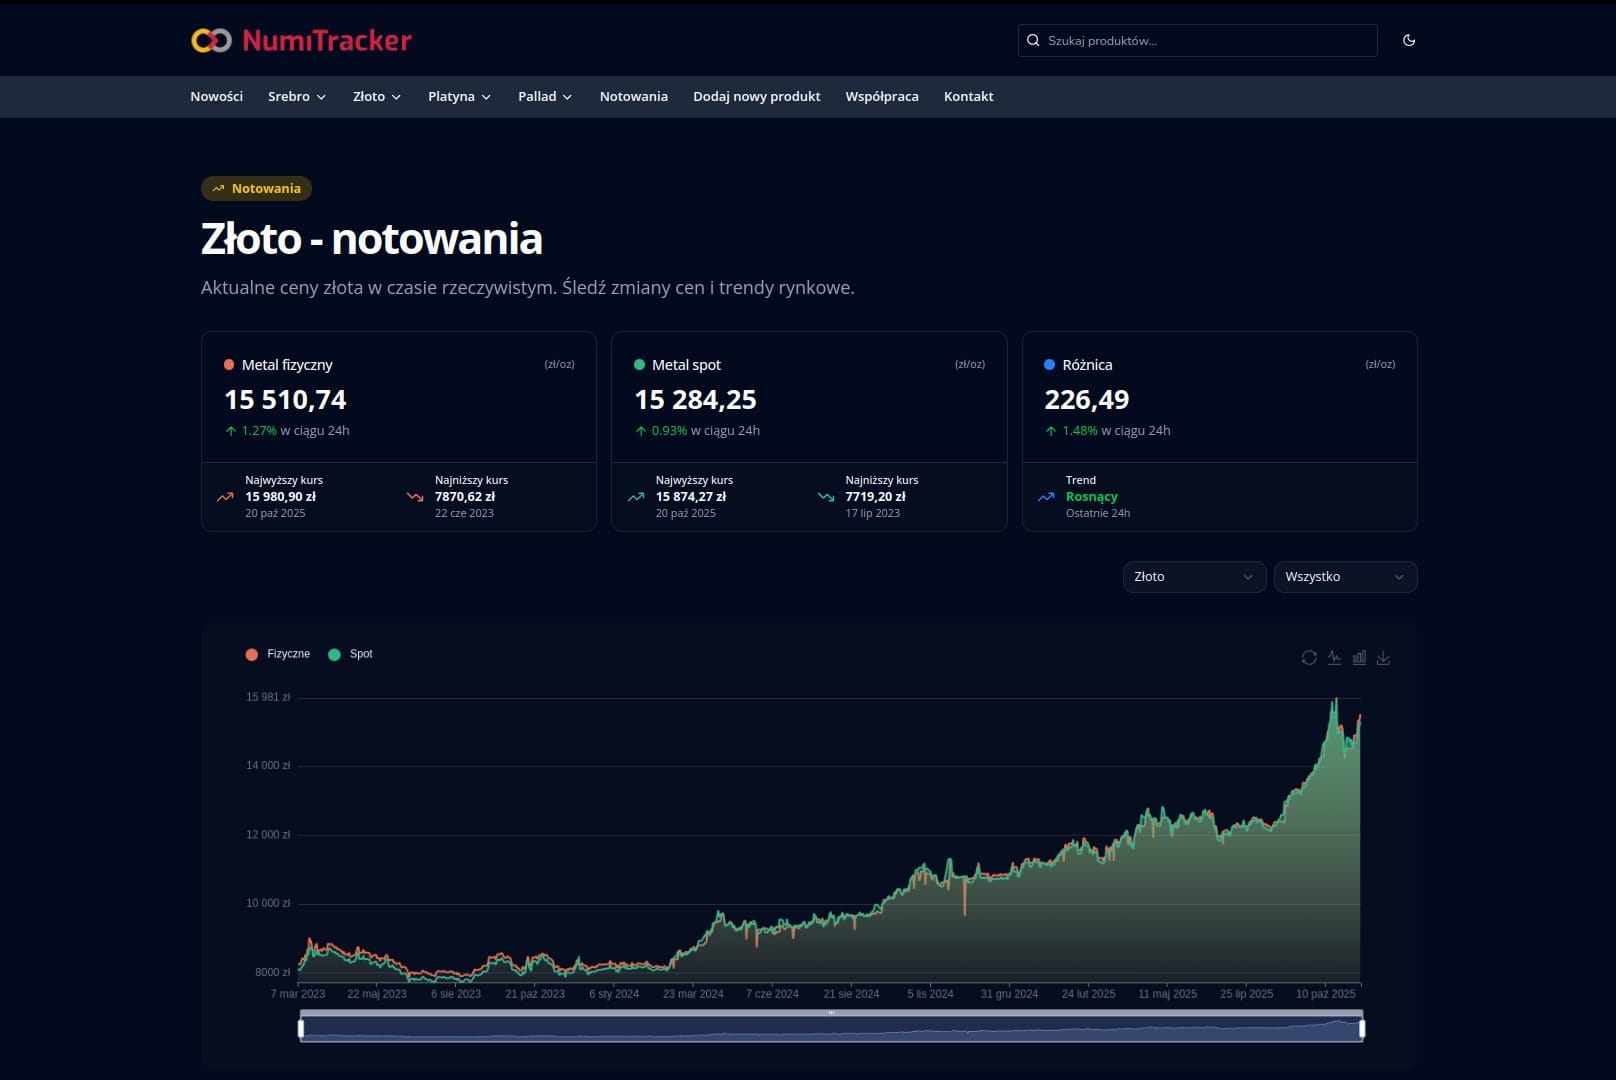
Task: Toggle dark mode with moon icon
Action: click(1409, 41)
